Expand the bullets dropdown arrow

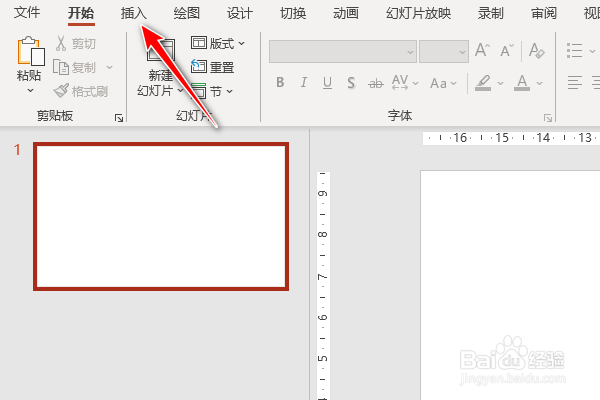592,51
